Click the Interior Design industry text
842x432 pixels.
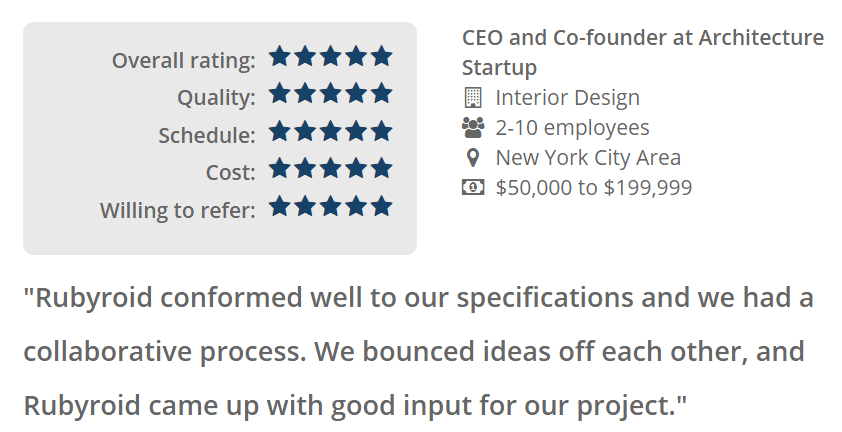[x=567, y=98]
